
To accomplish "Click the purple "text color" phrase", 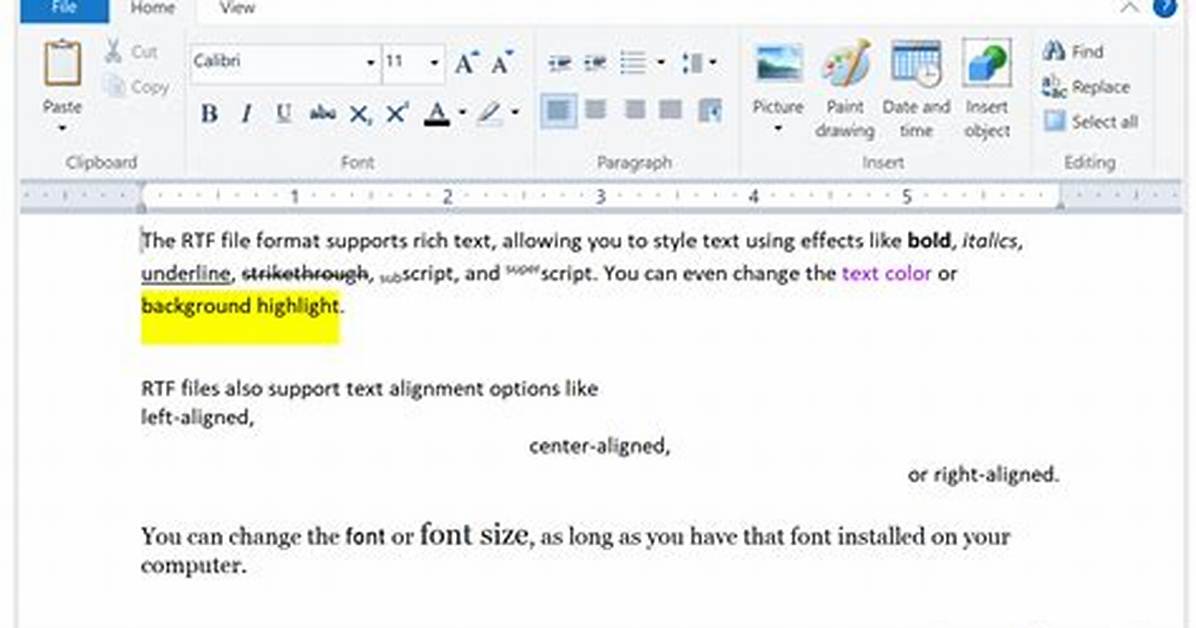I will point(886,273).
